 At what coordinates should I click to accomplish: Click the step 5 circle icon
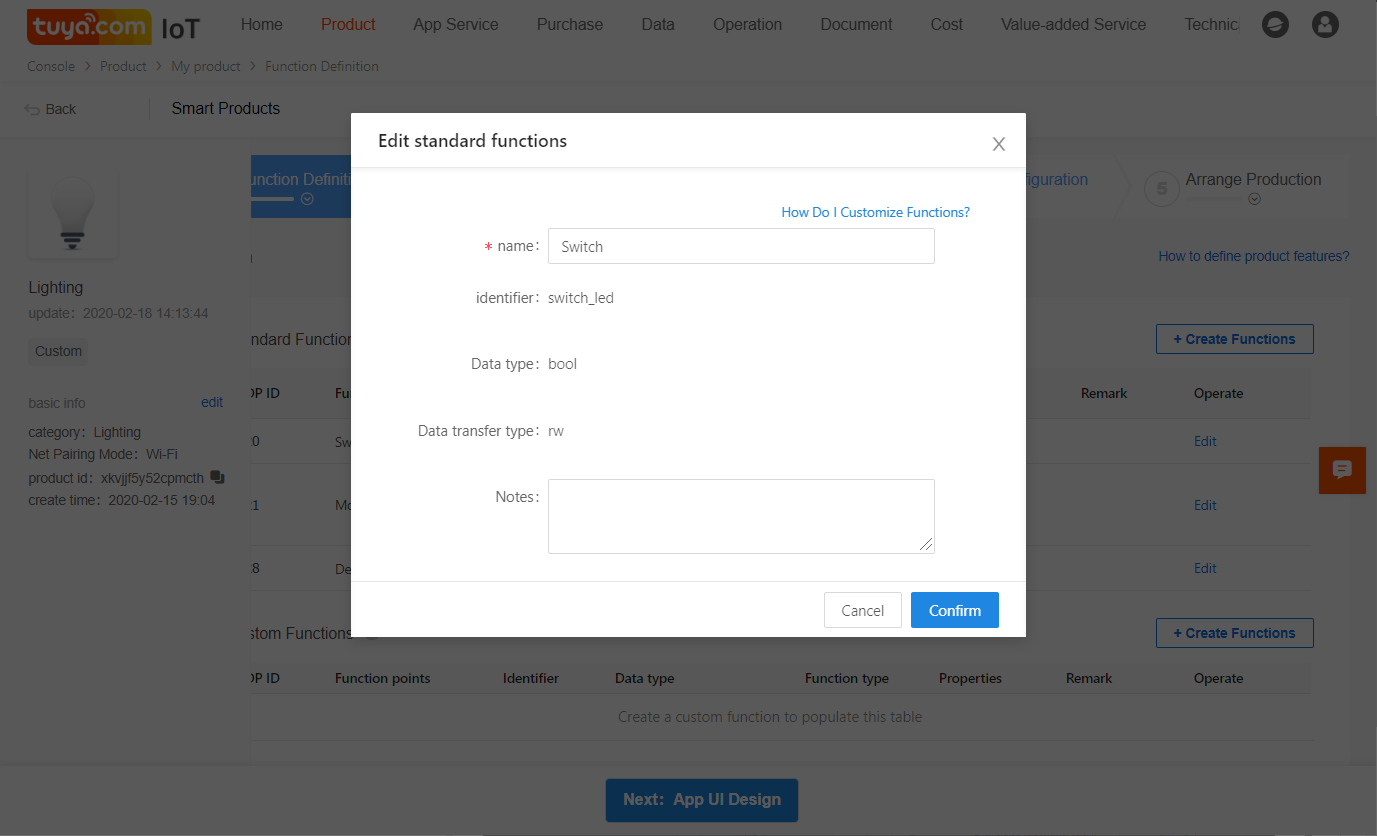(x=1161, y=188)
